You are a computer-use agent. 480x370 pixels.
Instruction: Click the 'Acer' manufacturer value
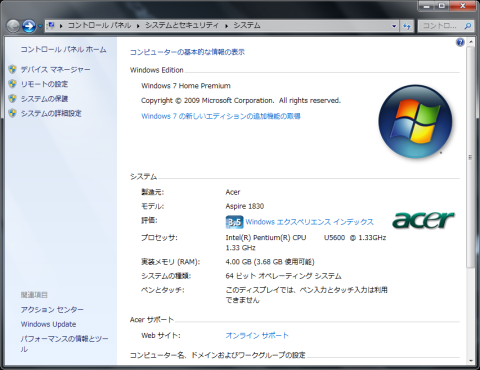[233, 192]
